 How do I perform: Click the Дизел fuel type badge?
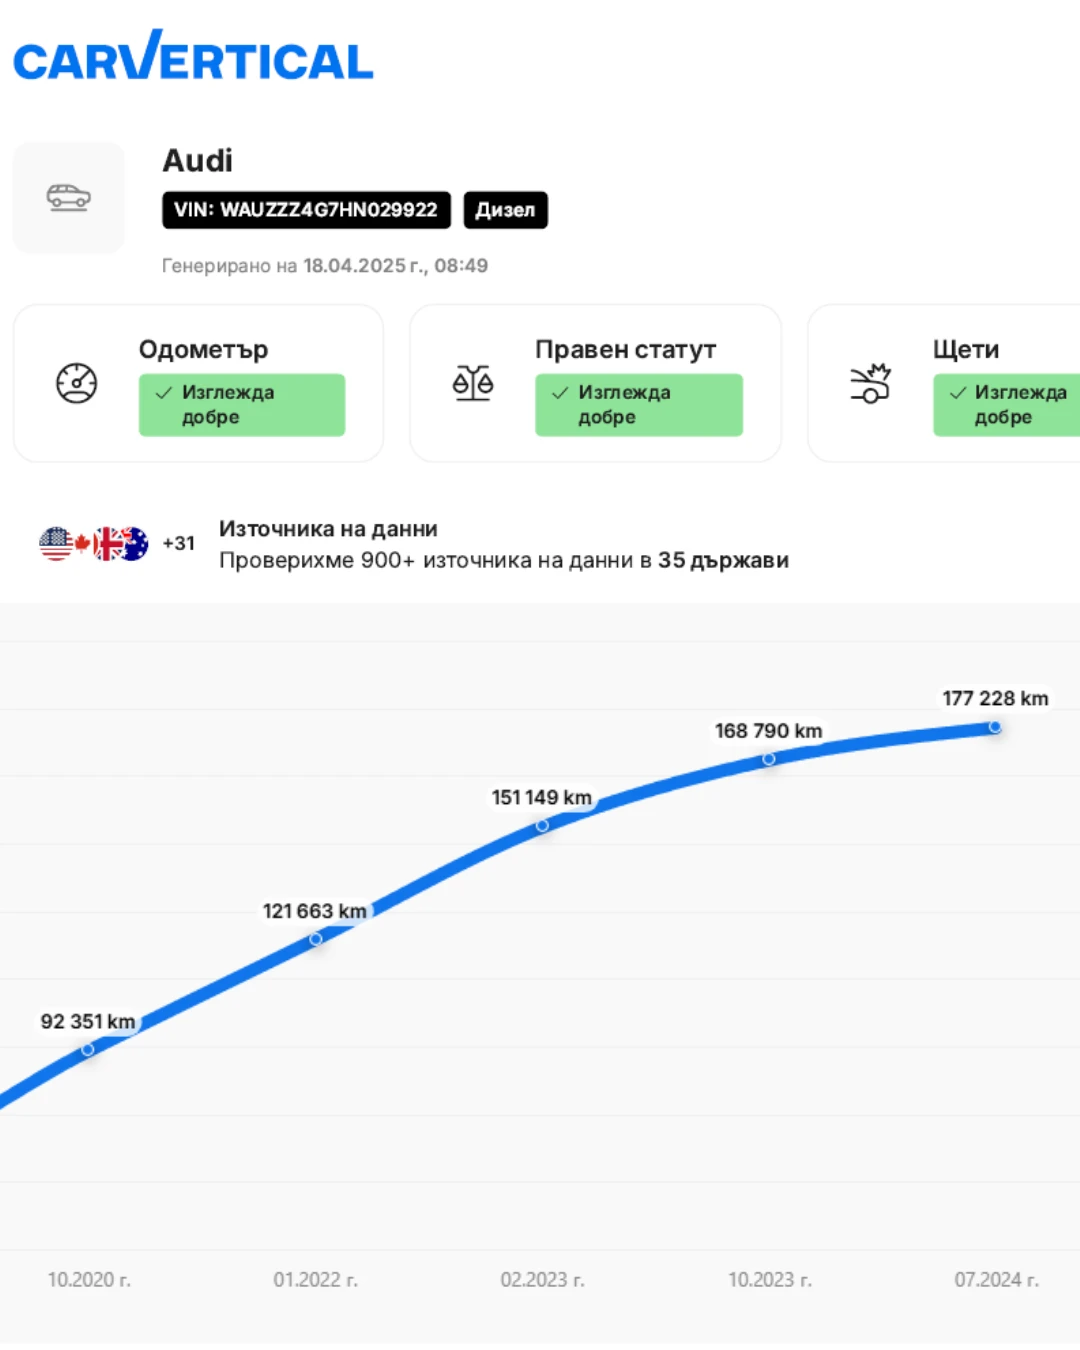[505, 210]
